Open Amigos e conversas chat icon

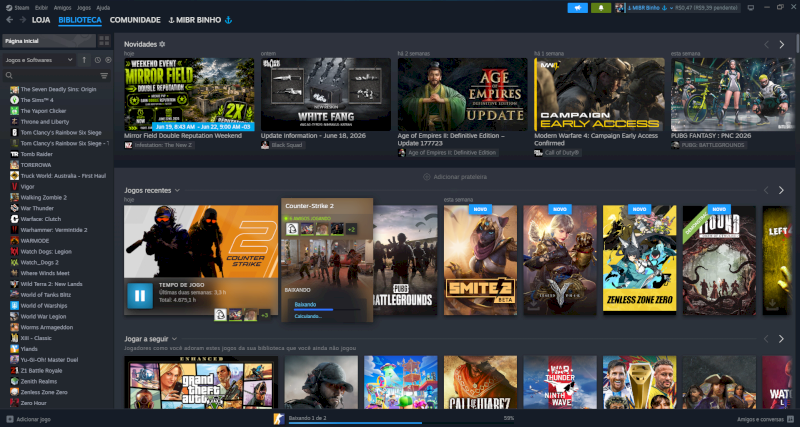click(790, 419)
